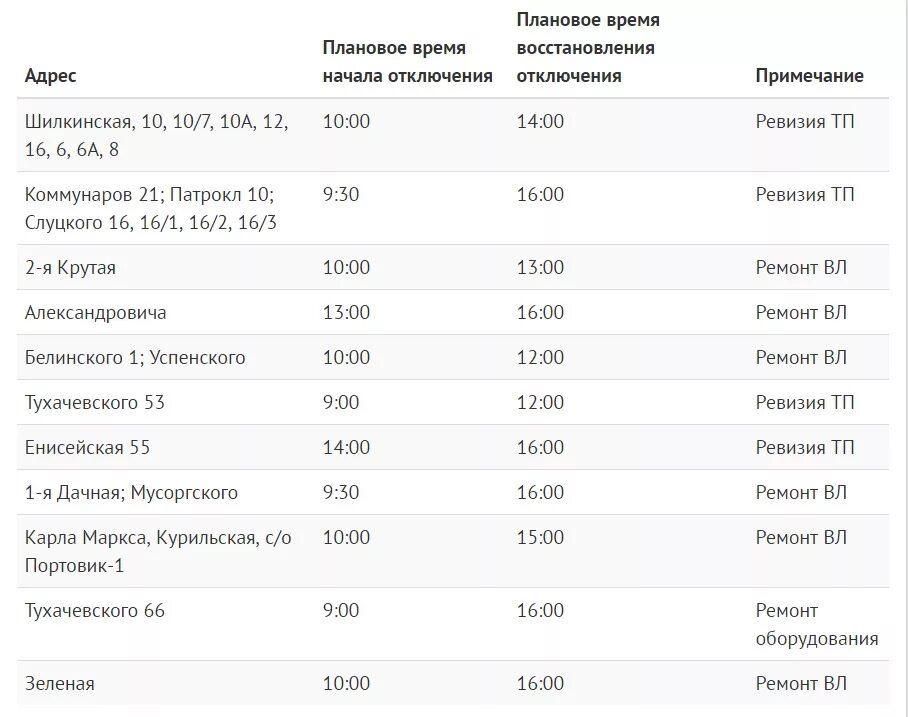The image size is (908, 717).
Task: Click the 'Адрес' column header
Action: coord(50,75)
